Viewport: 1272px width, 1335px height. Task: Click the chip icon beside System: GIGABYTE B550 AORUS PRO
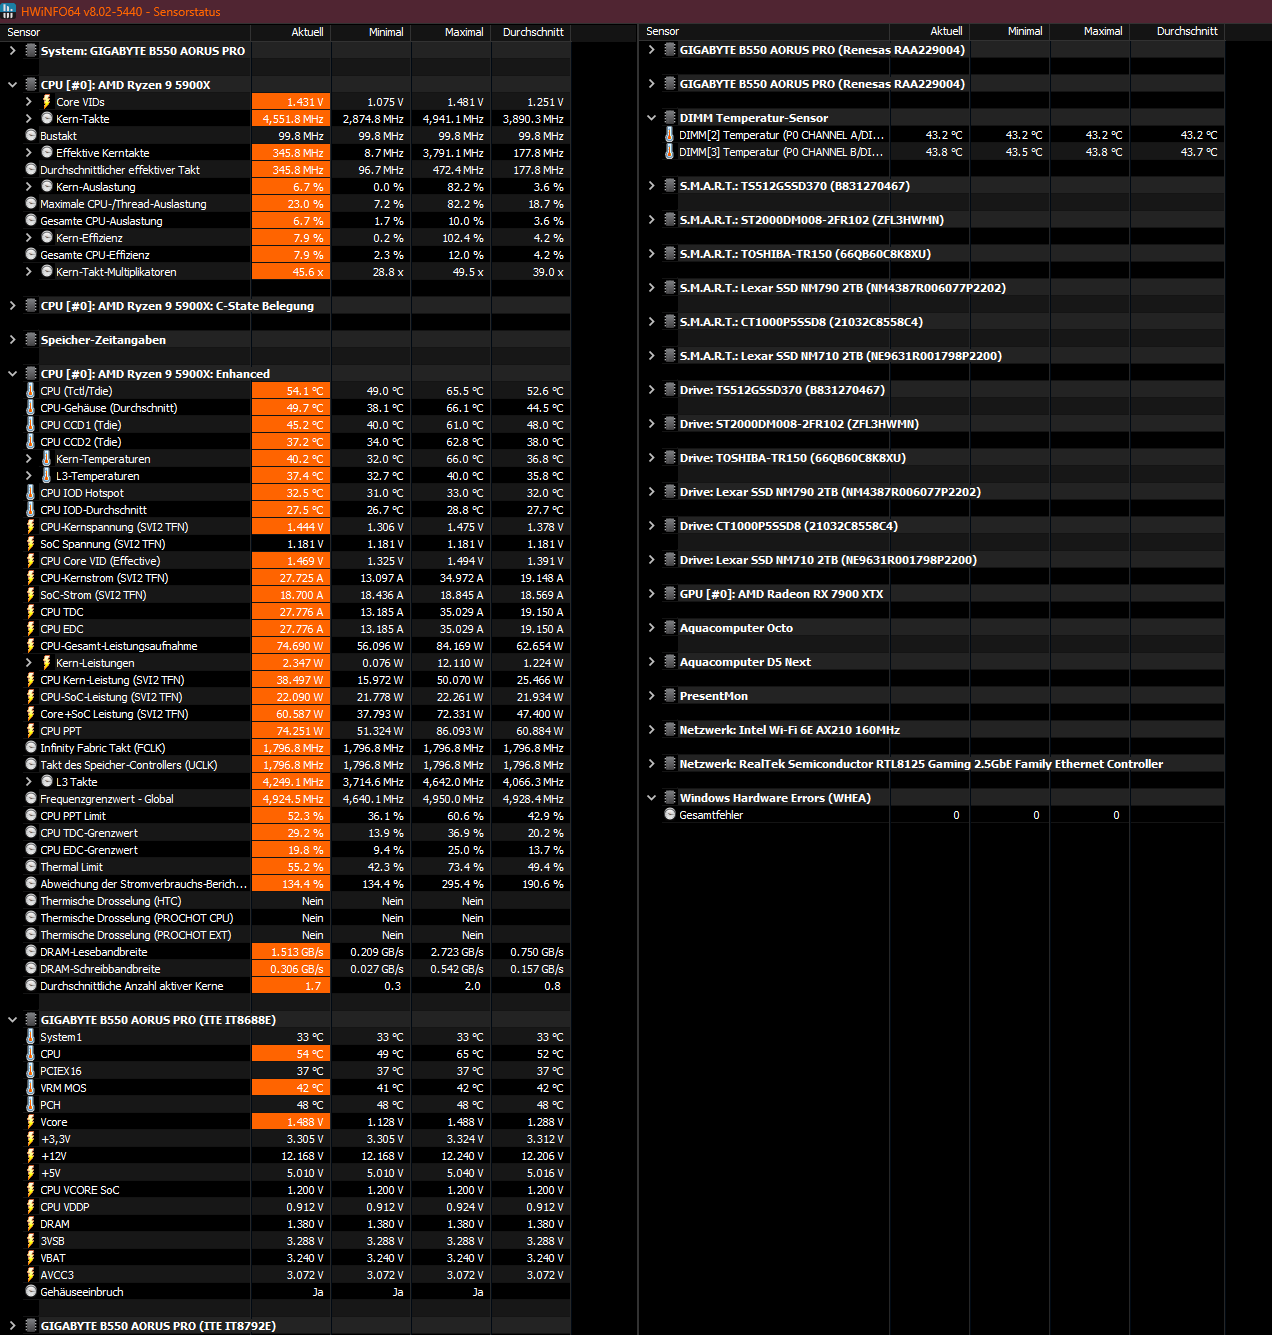pos(31,51)
